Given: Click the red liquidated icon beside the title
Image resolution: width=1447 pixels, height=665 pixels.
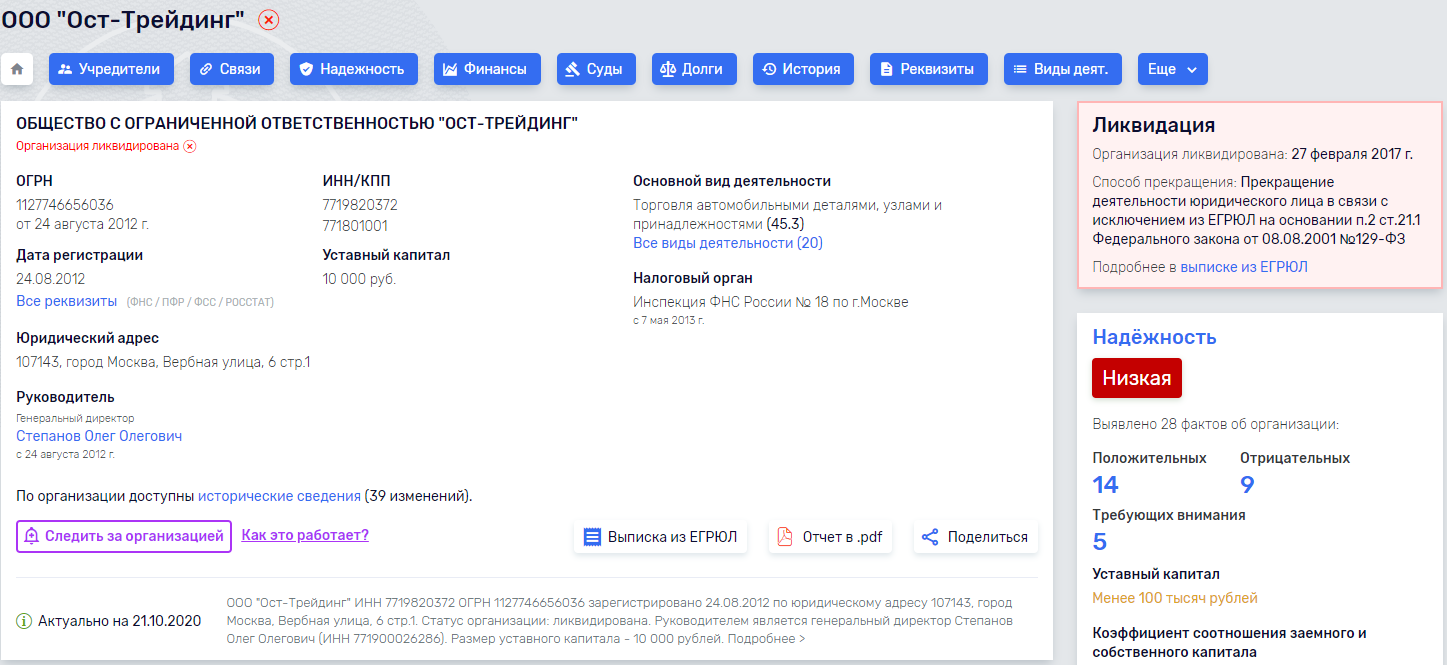Looking at the screenshot, I should point(269,19).
